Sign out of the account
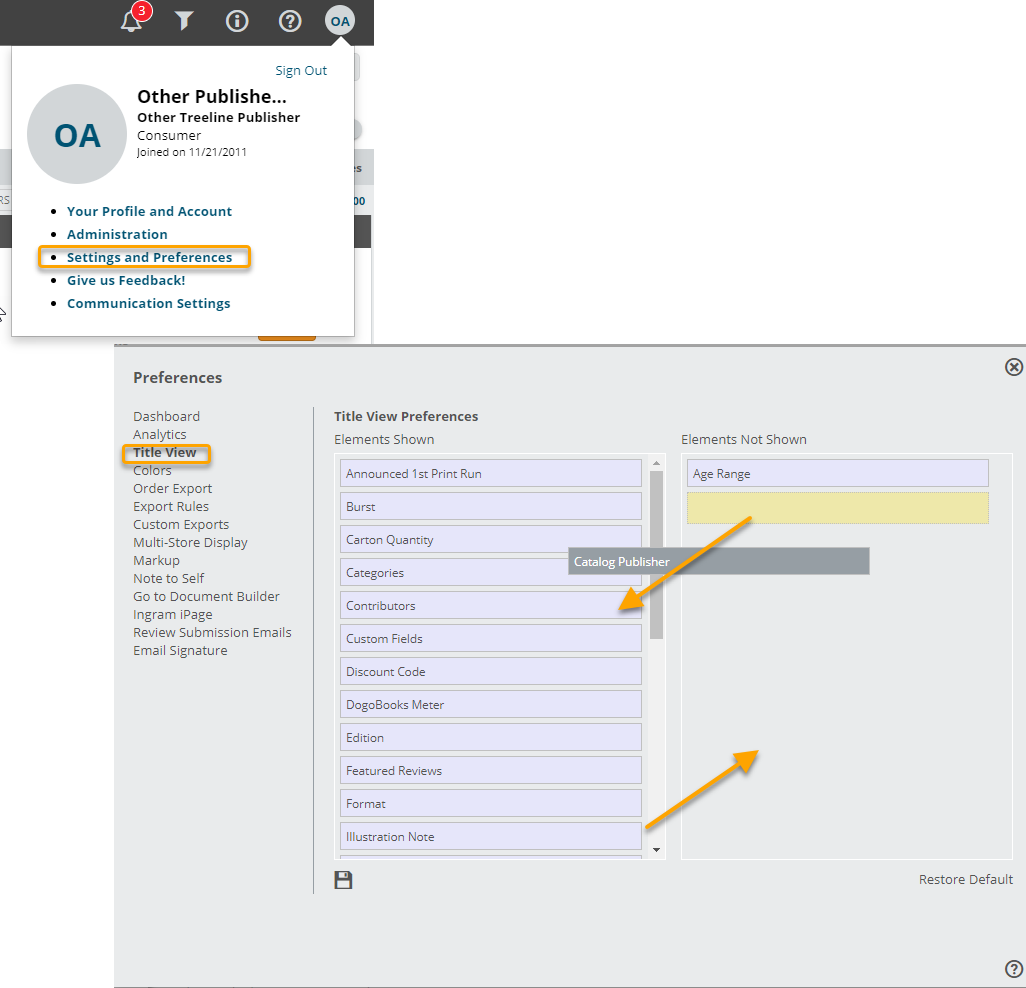The image size is (1026, 988). (x=301, y=71)
